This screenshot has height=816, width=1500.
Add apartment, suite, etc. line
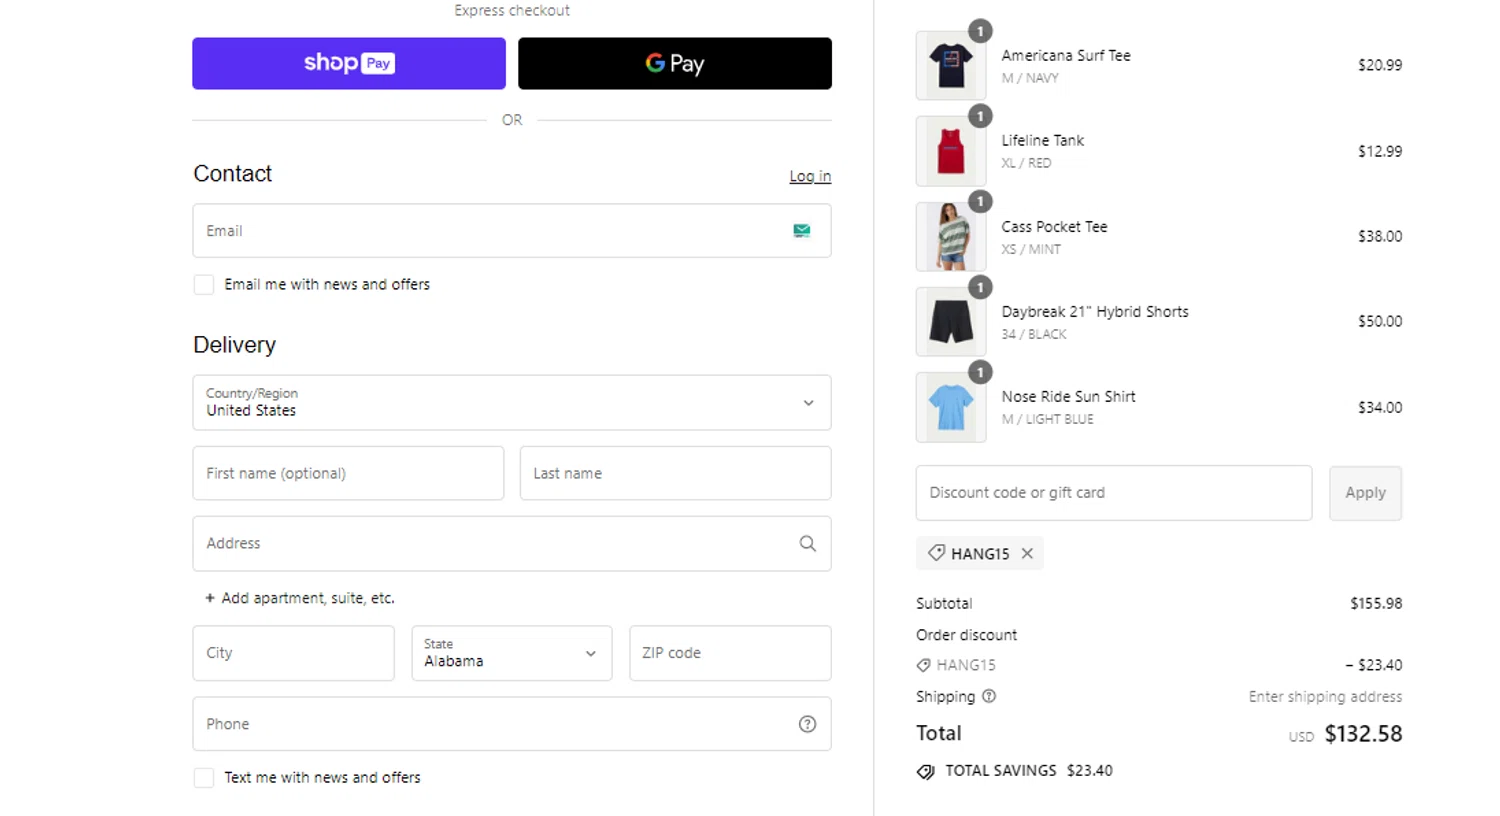(x=300, y=598)
